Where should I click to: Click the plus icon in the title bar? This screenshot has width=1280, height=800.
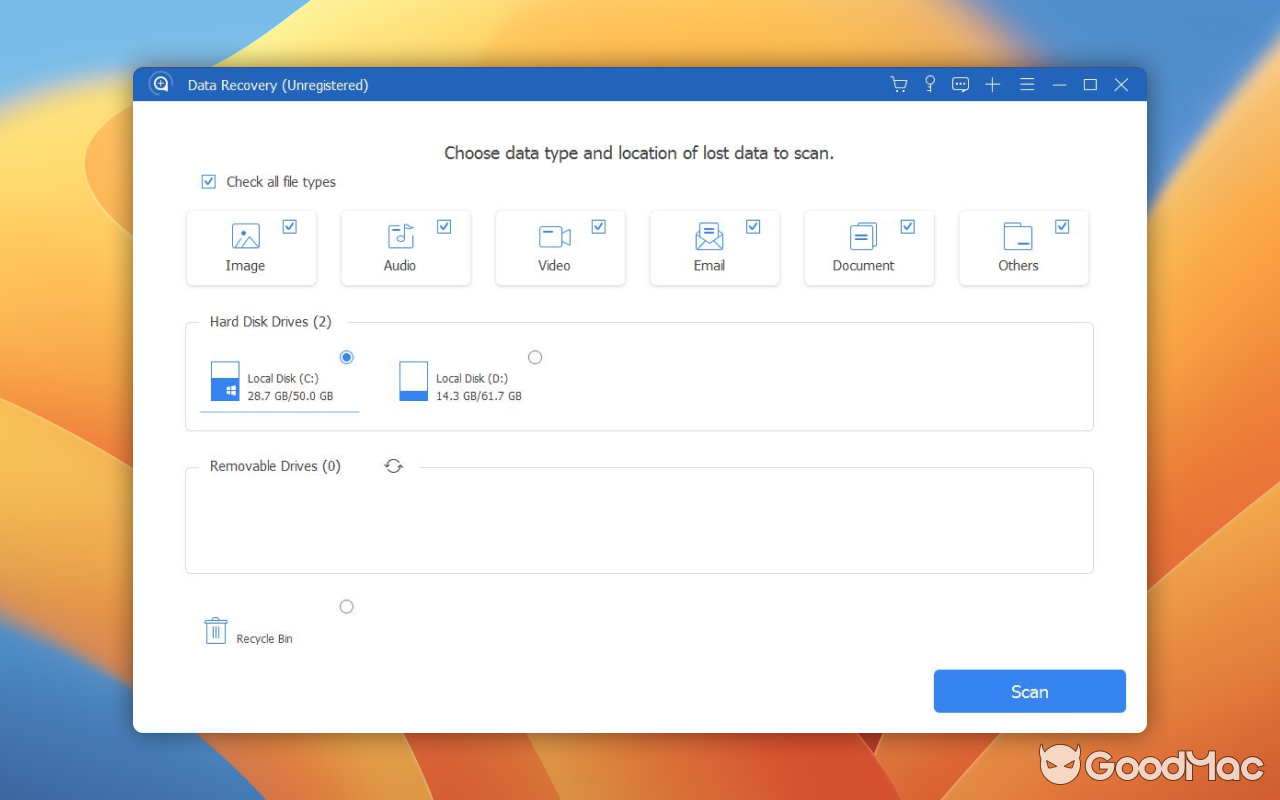(x=992, y=85)
